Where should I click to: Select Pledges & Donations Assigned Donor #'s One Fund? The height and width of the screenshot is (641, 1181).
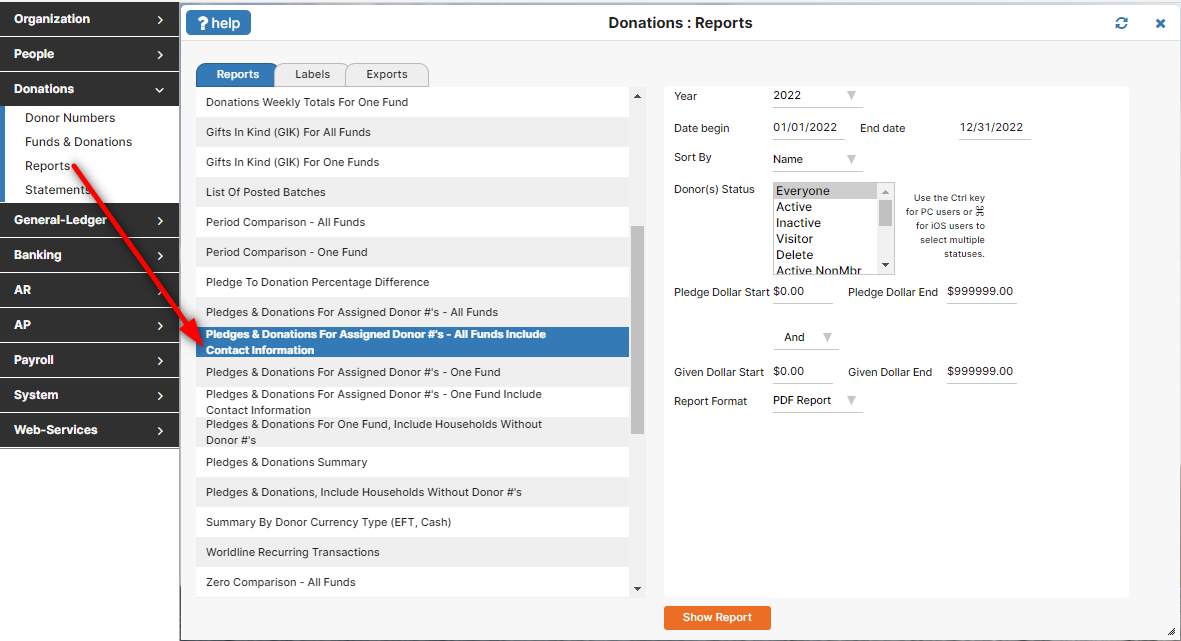pos(412,372)
